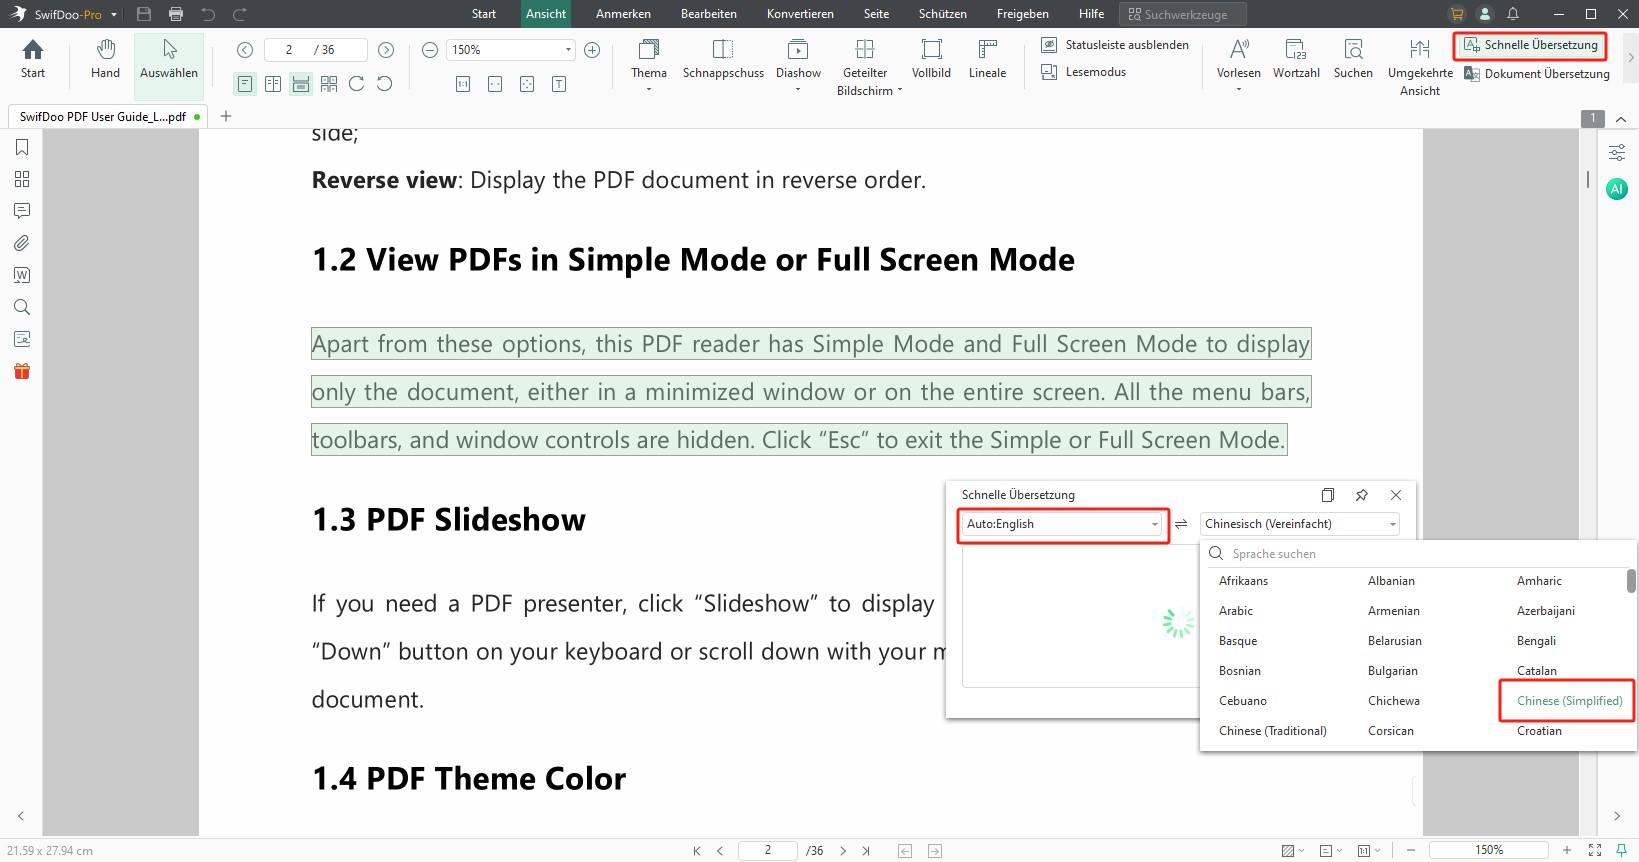
Task: Open the AI assistant icon
Action: pyautogui.click(x=1617, y=189)
